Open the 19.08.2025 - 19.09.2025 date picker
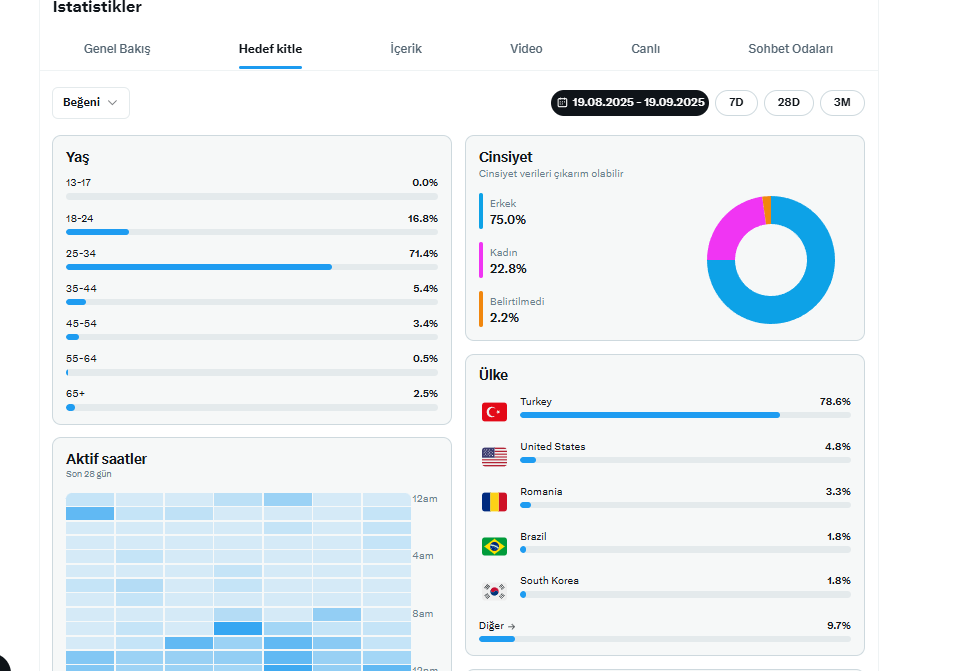Screen dimensions: 970x671 [x=630, y=103]
